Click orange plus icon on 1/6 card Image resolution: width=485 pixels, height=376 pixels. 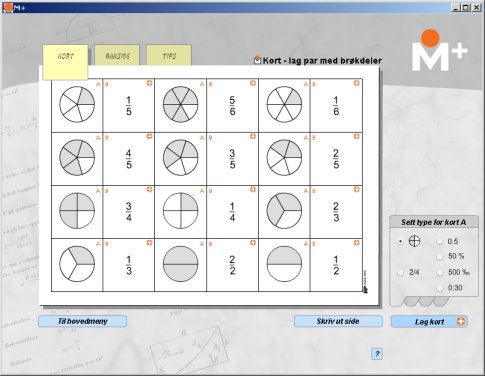point(357,83)
